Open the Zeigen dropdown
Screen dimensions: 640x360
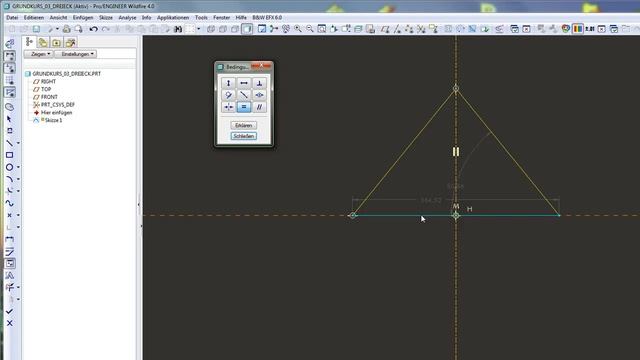tap(38, 54)
